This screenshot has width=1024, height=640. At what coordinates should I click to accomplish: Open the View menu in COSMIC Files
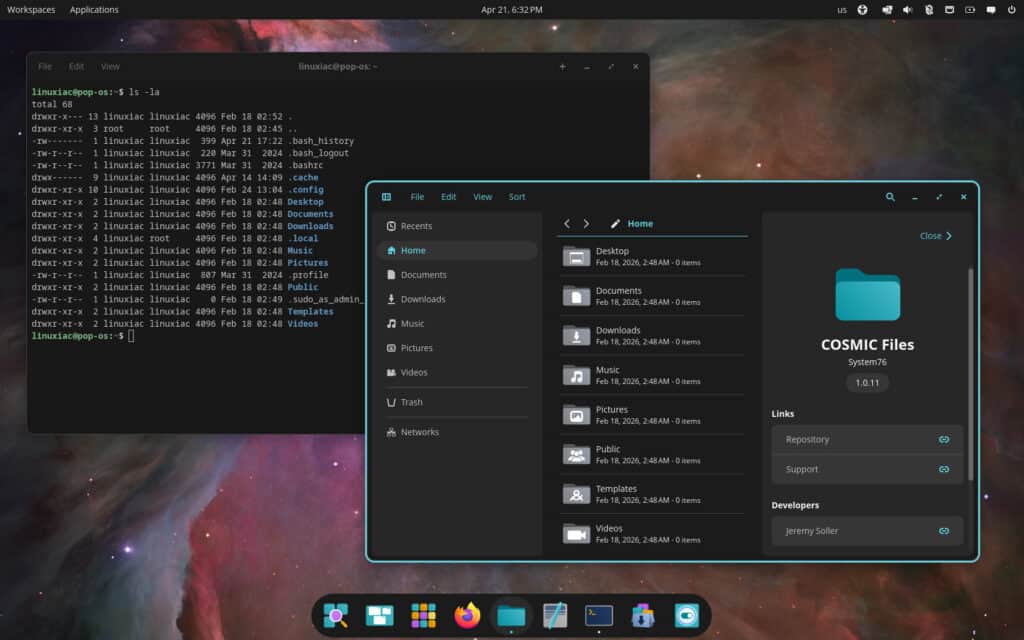coord(483,197)
